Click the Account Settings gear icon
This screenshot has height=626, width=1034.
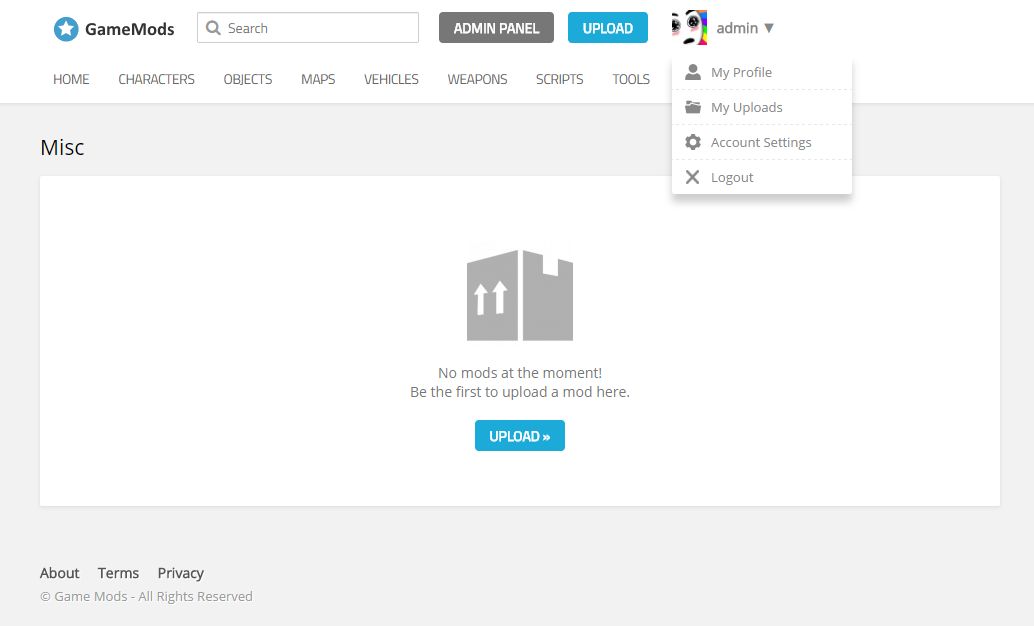tap(692, 142)
